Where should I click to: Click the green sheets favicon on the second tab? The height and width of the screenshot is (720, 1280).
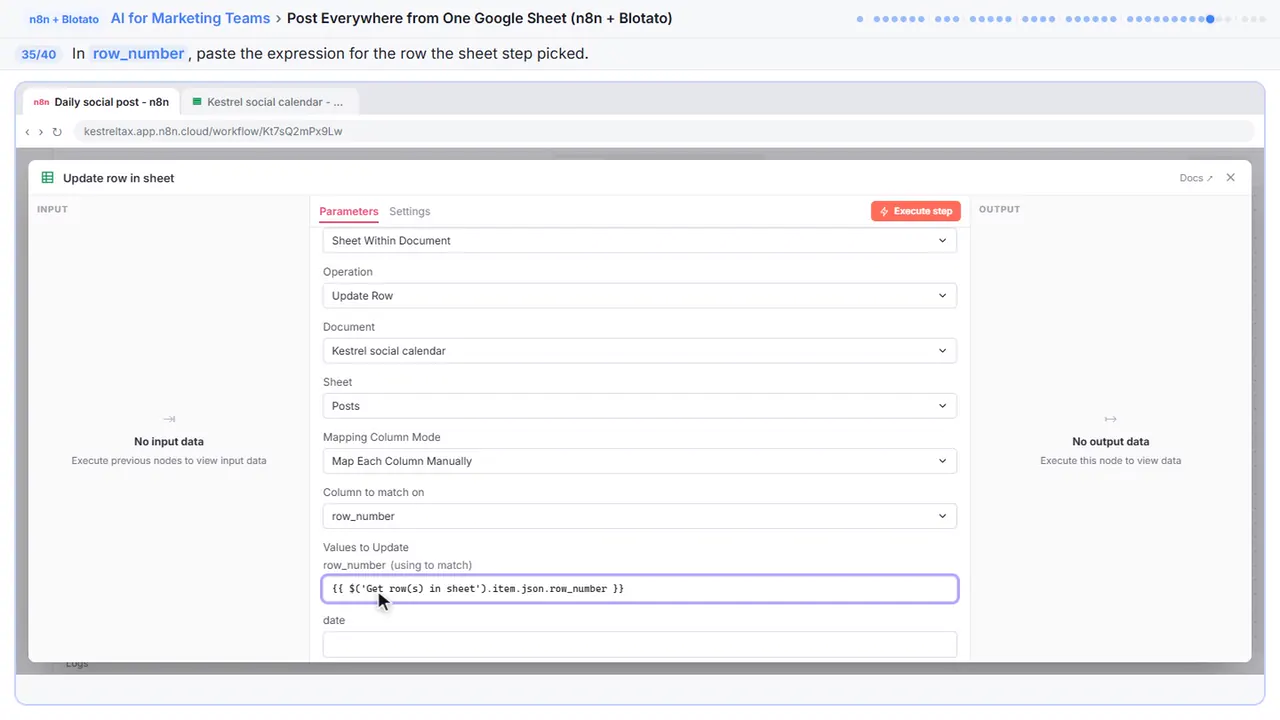pyautogui.click(x=197, y=102)
